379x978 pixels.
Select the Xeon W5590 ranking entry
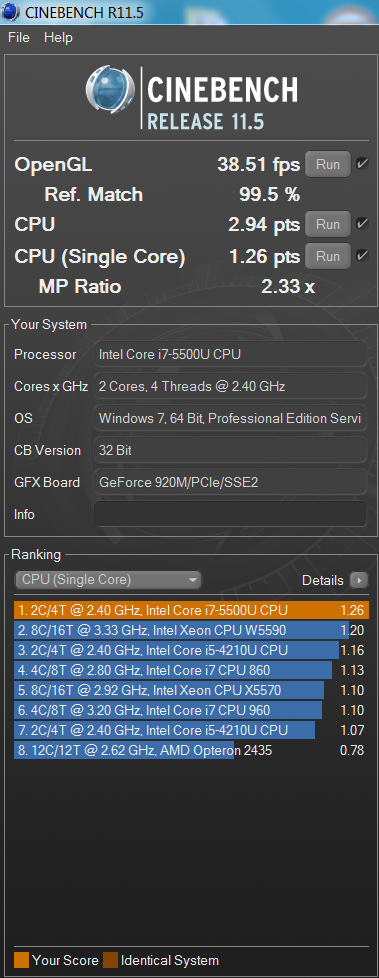[191, 630]
